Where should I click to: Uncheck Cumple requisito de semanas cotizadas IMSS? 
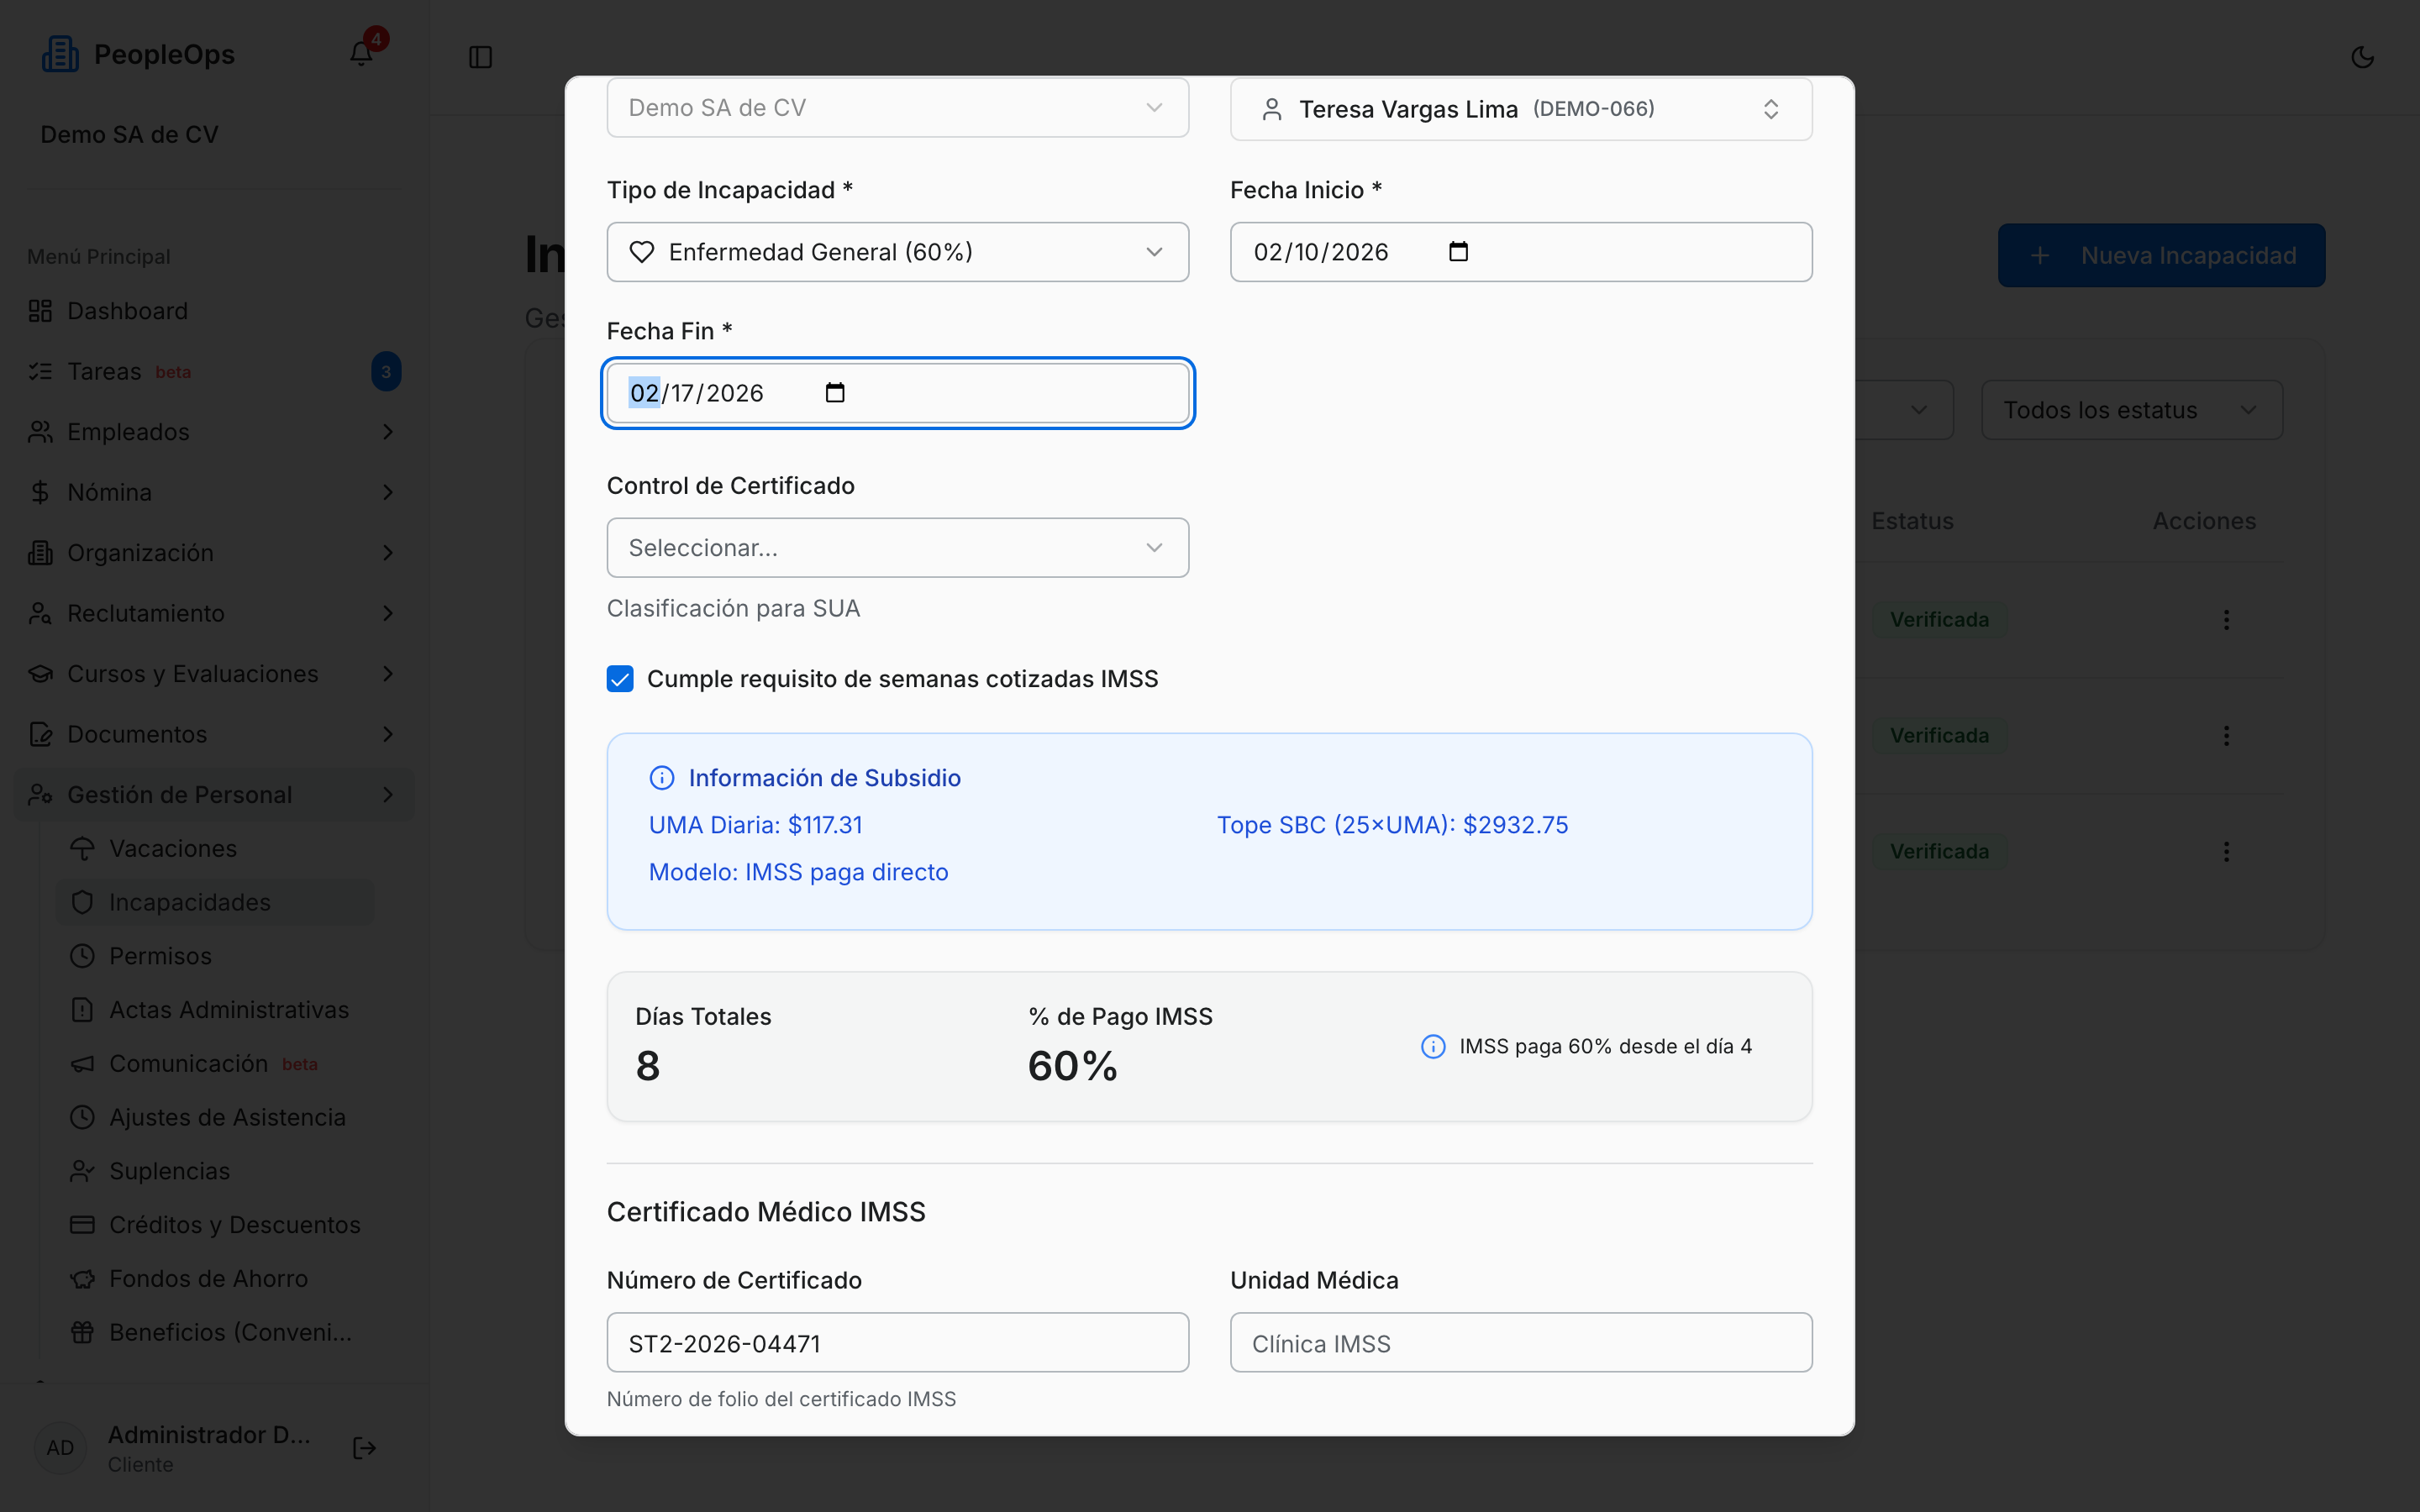point(620,679)
